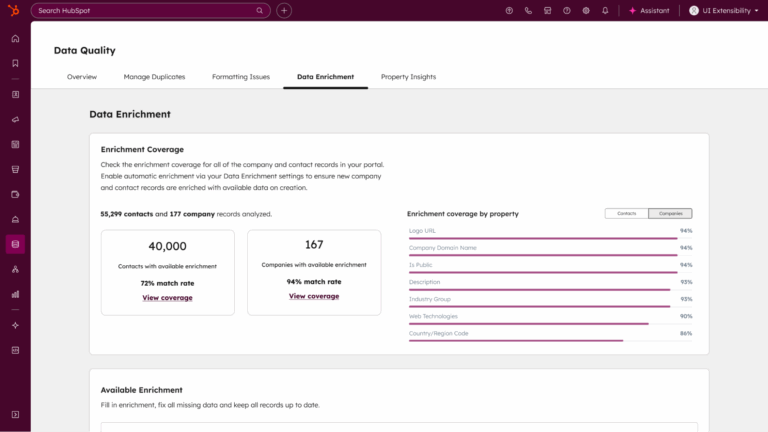Open settings gear in top bar
Screen dimensions: 768x432
[x=586, y=10]
